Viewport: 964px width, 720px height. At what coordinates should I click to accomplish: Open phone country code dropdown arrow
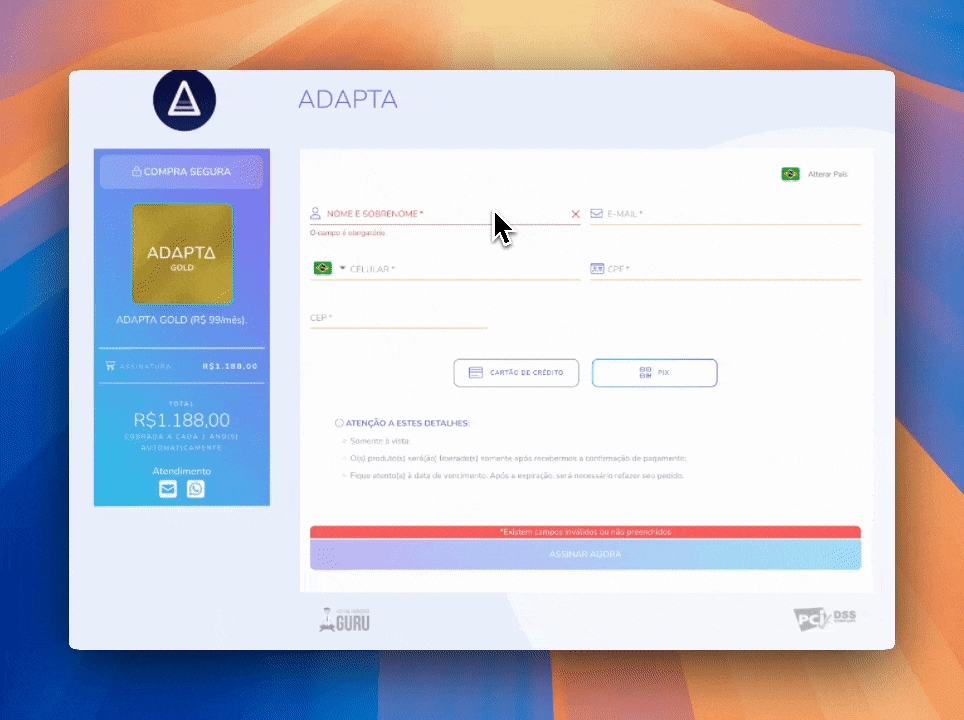(x=342, y=268)
